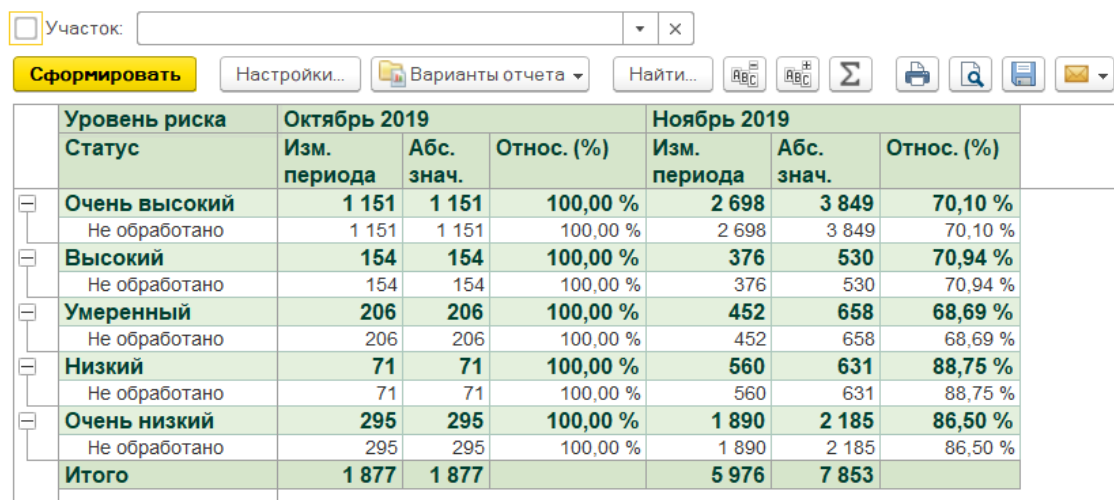Expand all report groups icon

click(798, 75)
